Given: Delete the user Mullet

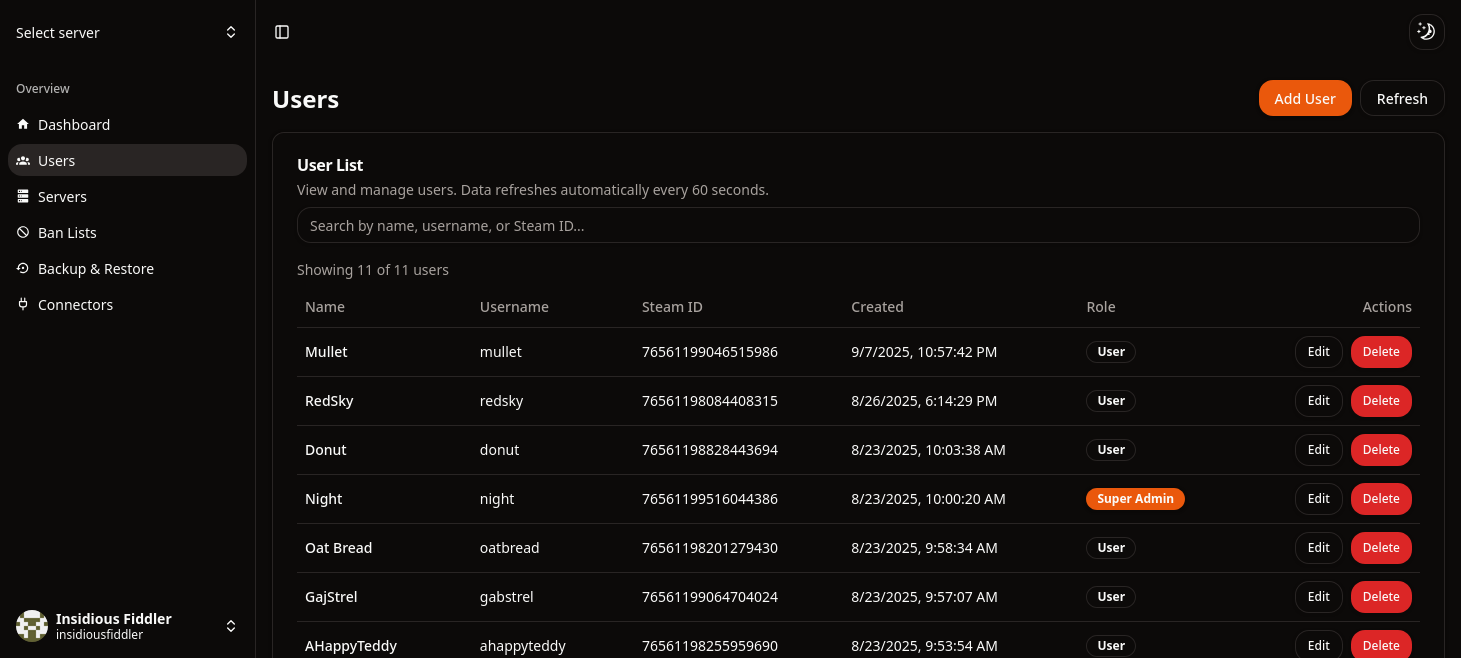Looking at the screenshot, I should 1381,351.
